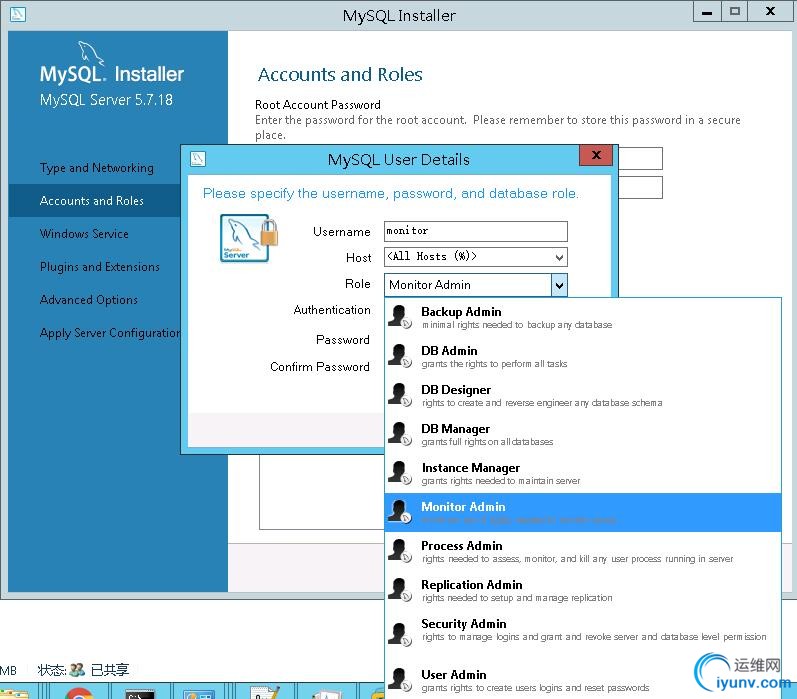Maximize the MySQL Installer window
Viewport: 797px width, 699px height.
coord(734,12)
